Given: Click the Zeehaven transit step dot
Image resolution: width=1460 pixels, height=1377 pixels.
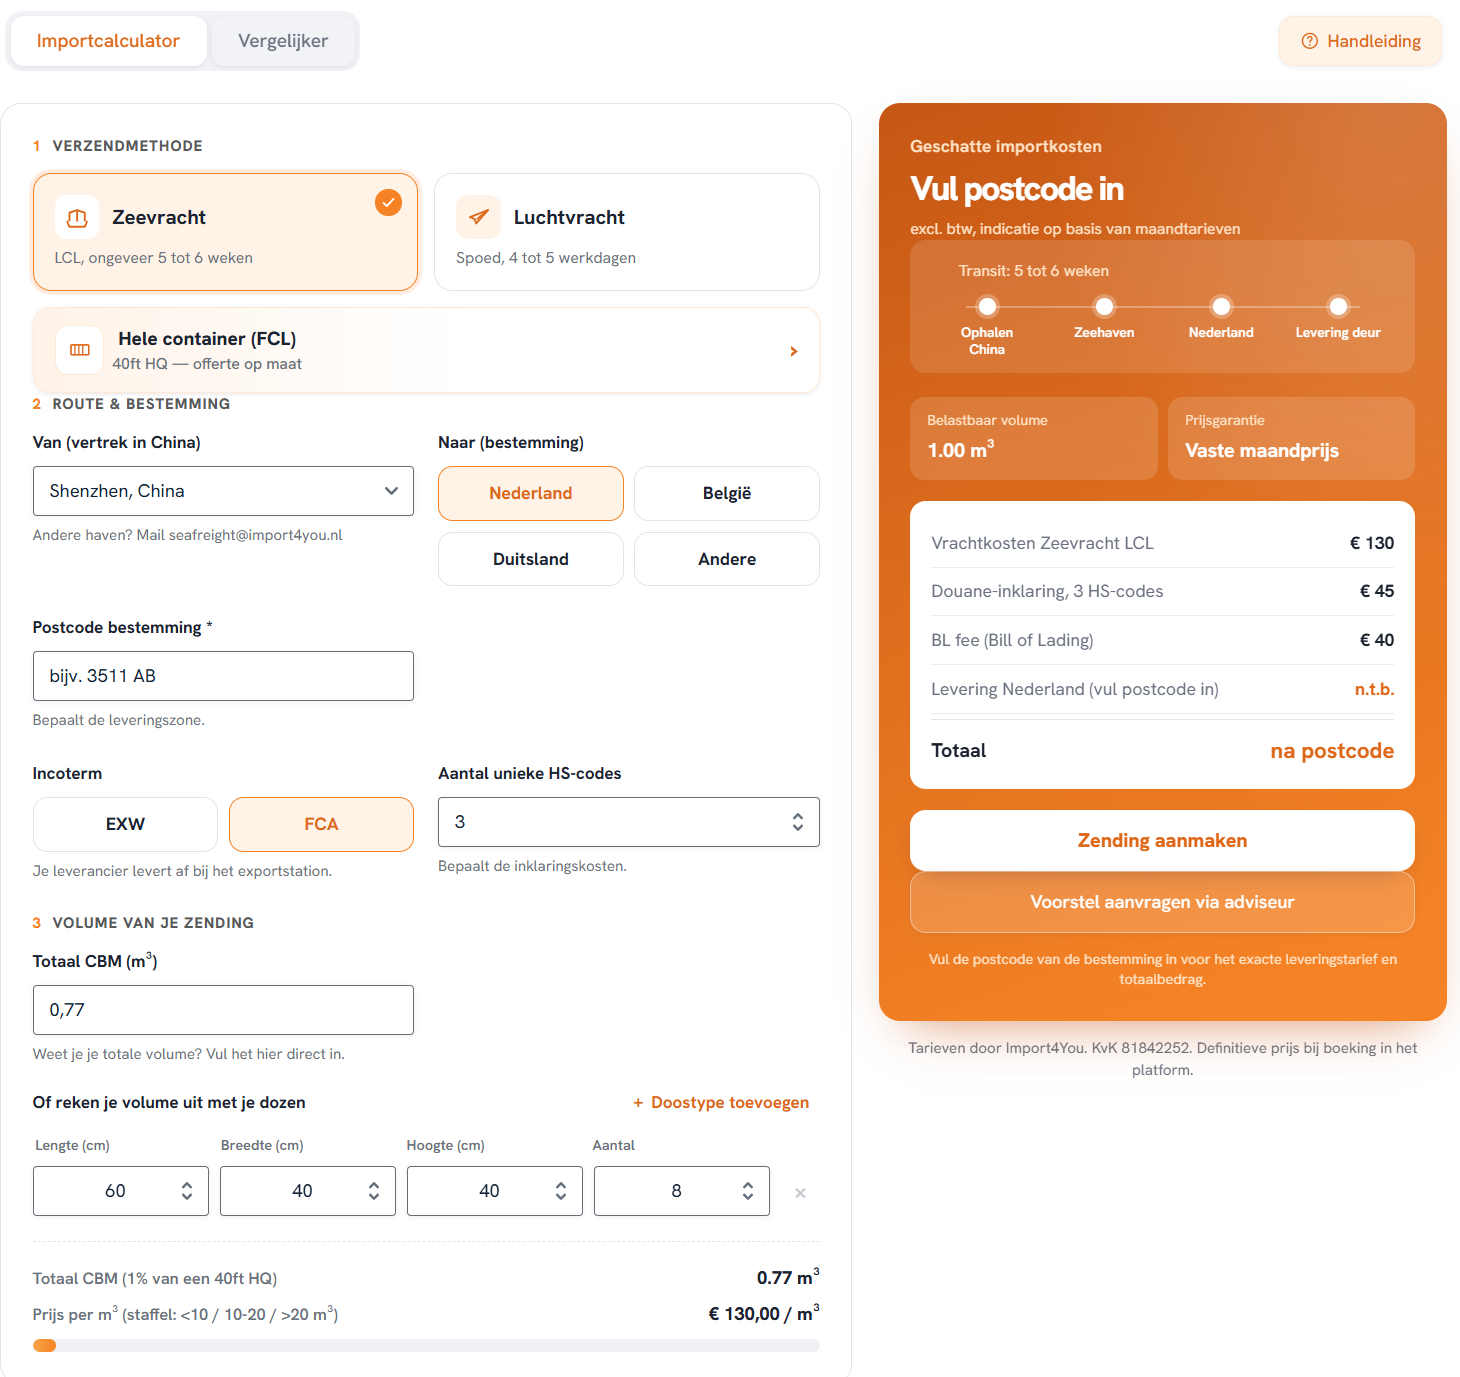Looking at the screenshot, I should 1104,306.
